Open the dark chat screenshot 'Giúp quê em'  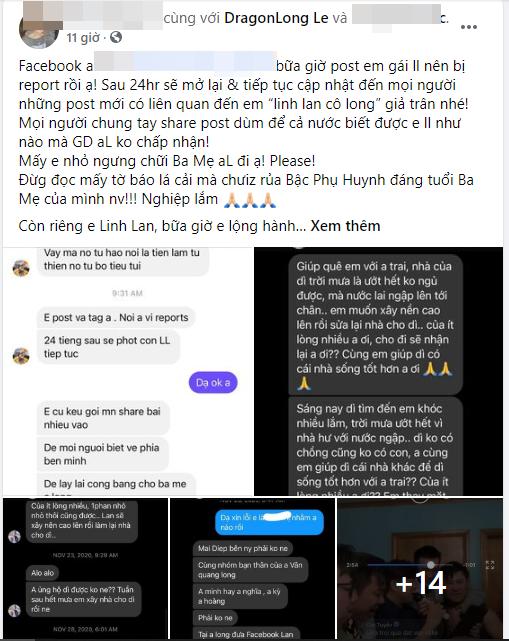click(x=379, y=371)
